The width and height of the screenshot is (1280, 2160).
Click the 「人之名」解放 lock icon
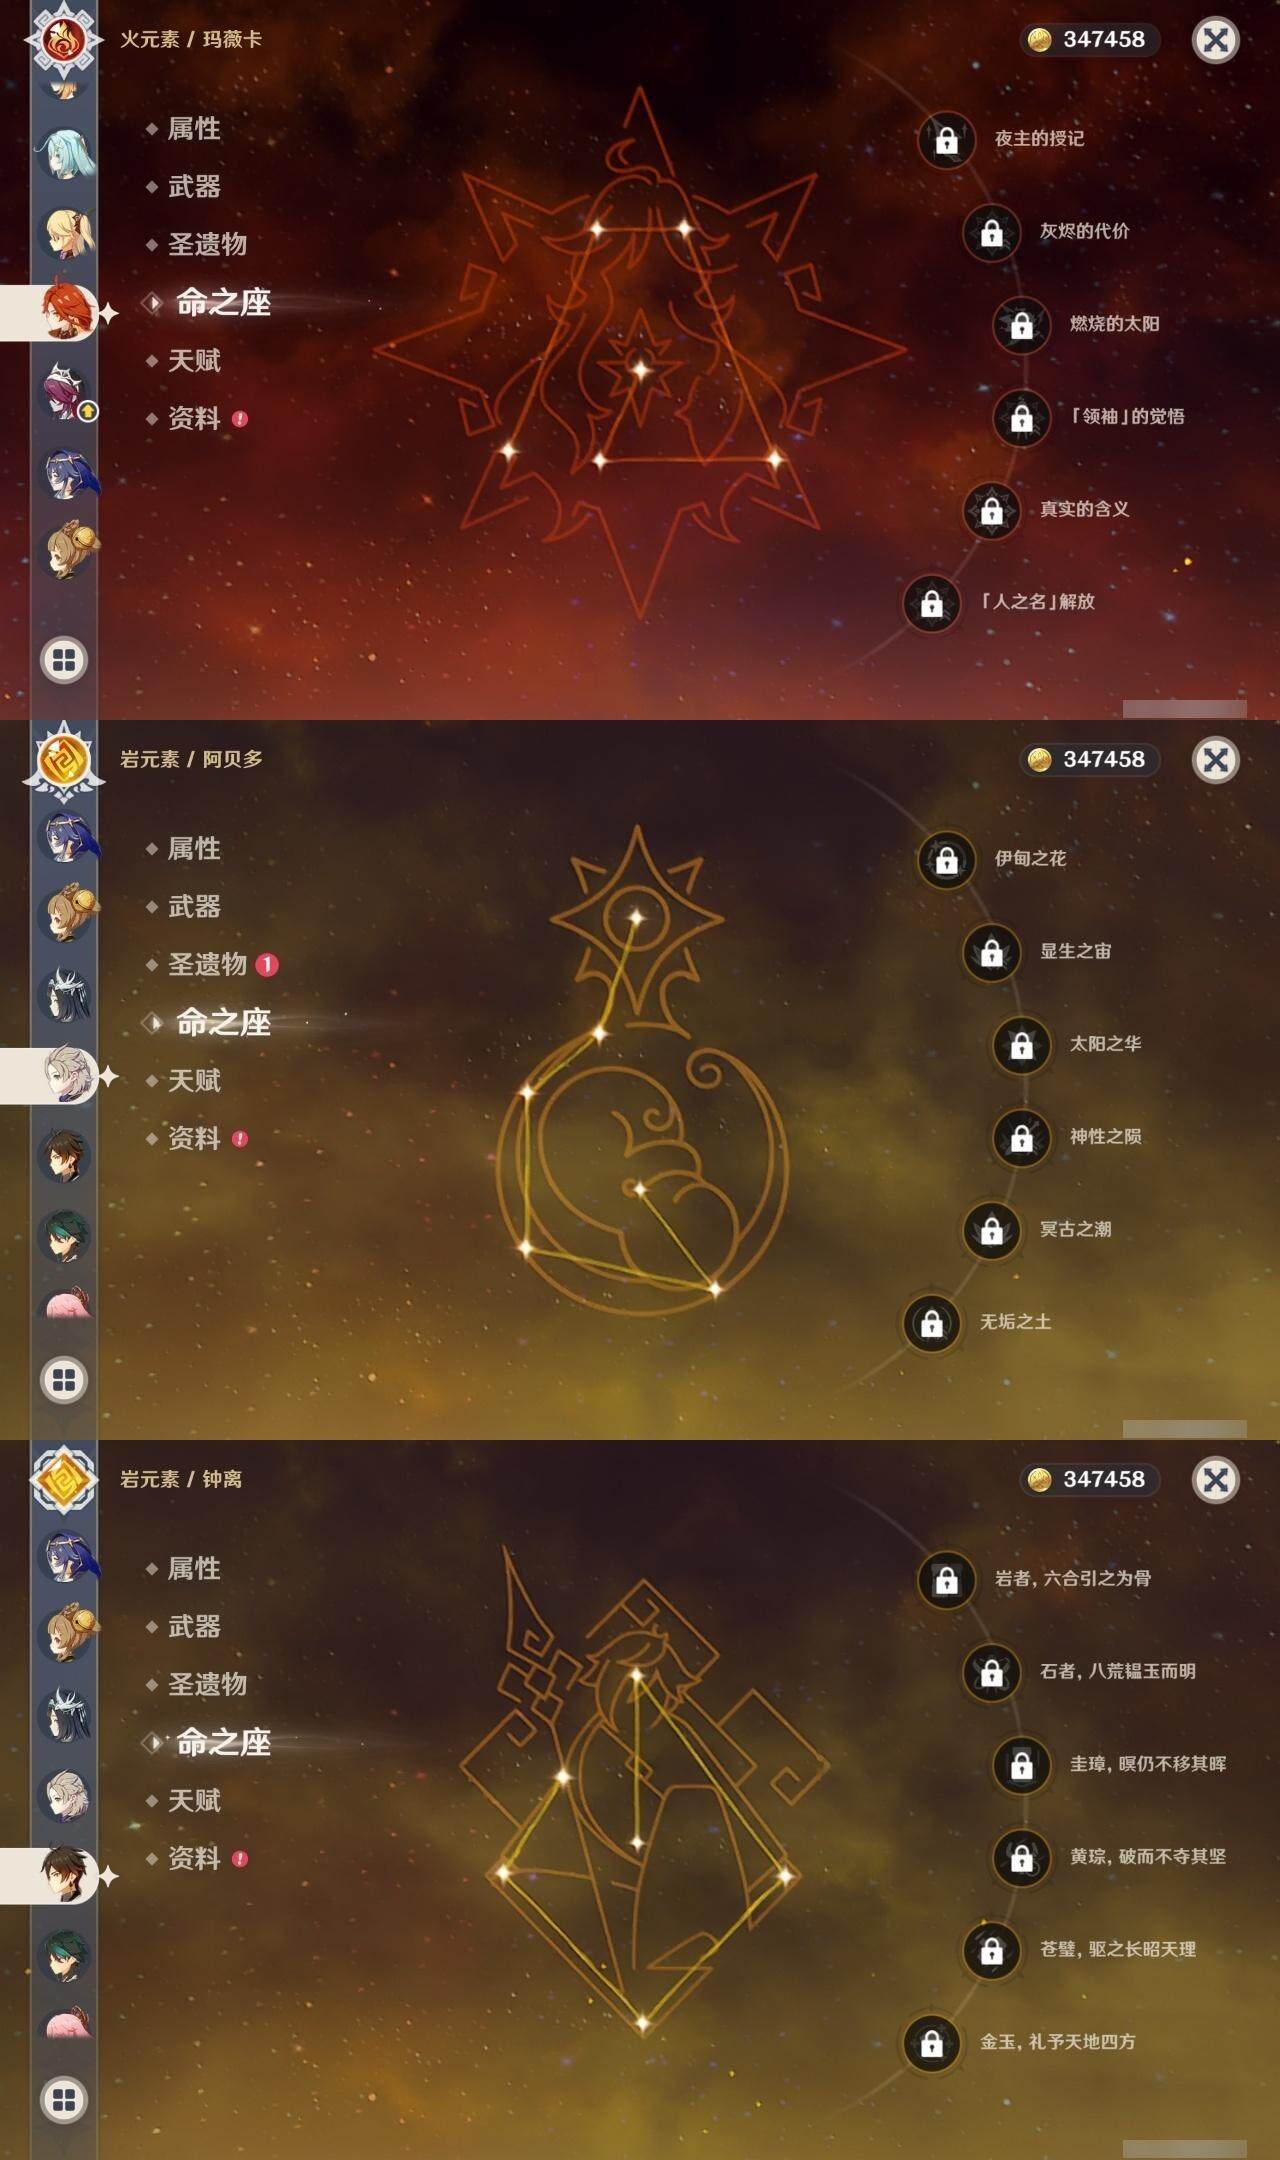(931, 603)
